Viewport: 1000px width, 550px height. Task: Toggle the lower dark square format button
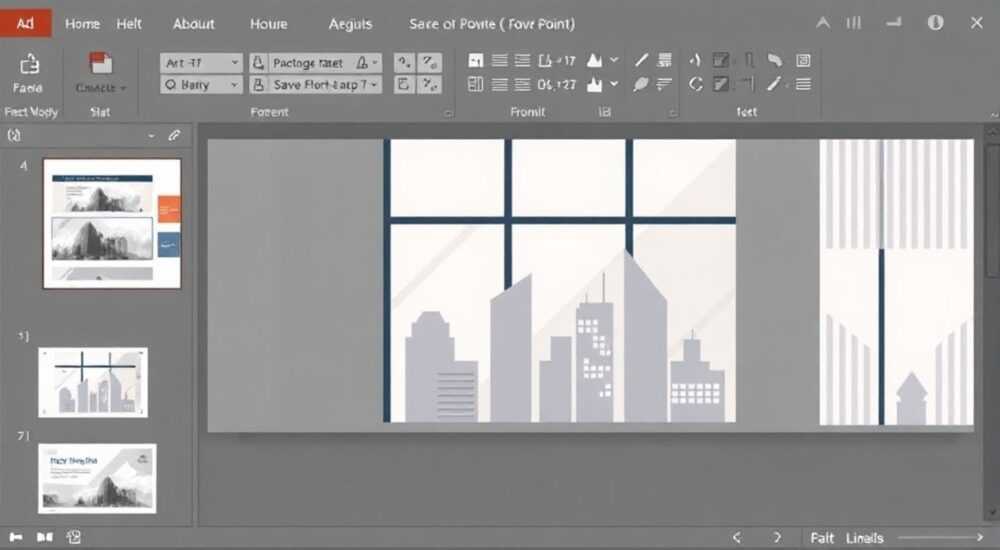(x=721, y=84)
